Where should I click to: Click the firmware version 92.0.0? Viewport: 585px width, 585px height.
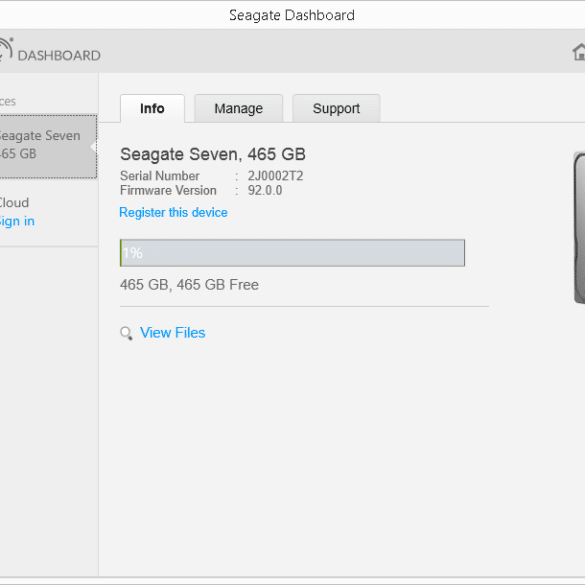coord(265,190)
